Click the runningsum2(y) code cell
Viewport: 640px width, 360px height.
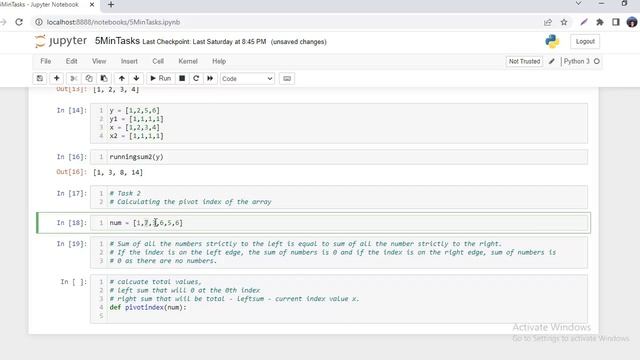tap(339, 157)
